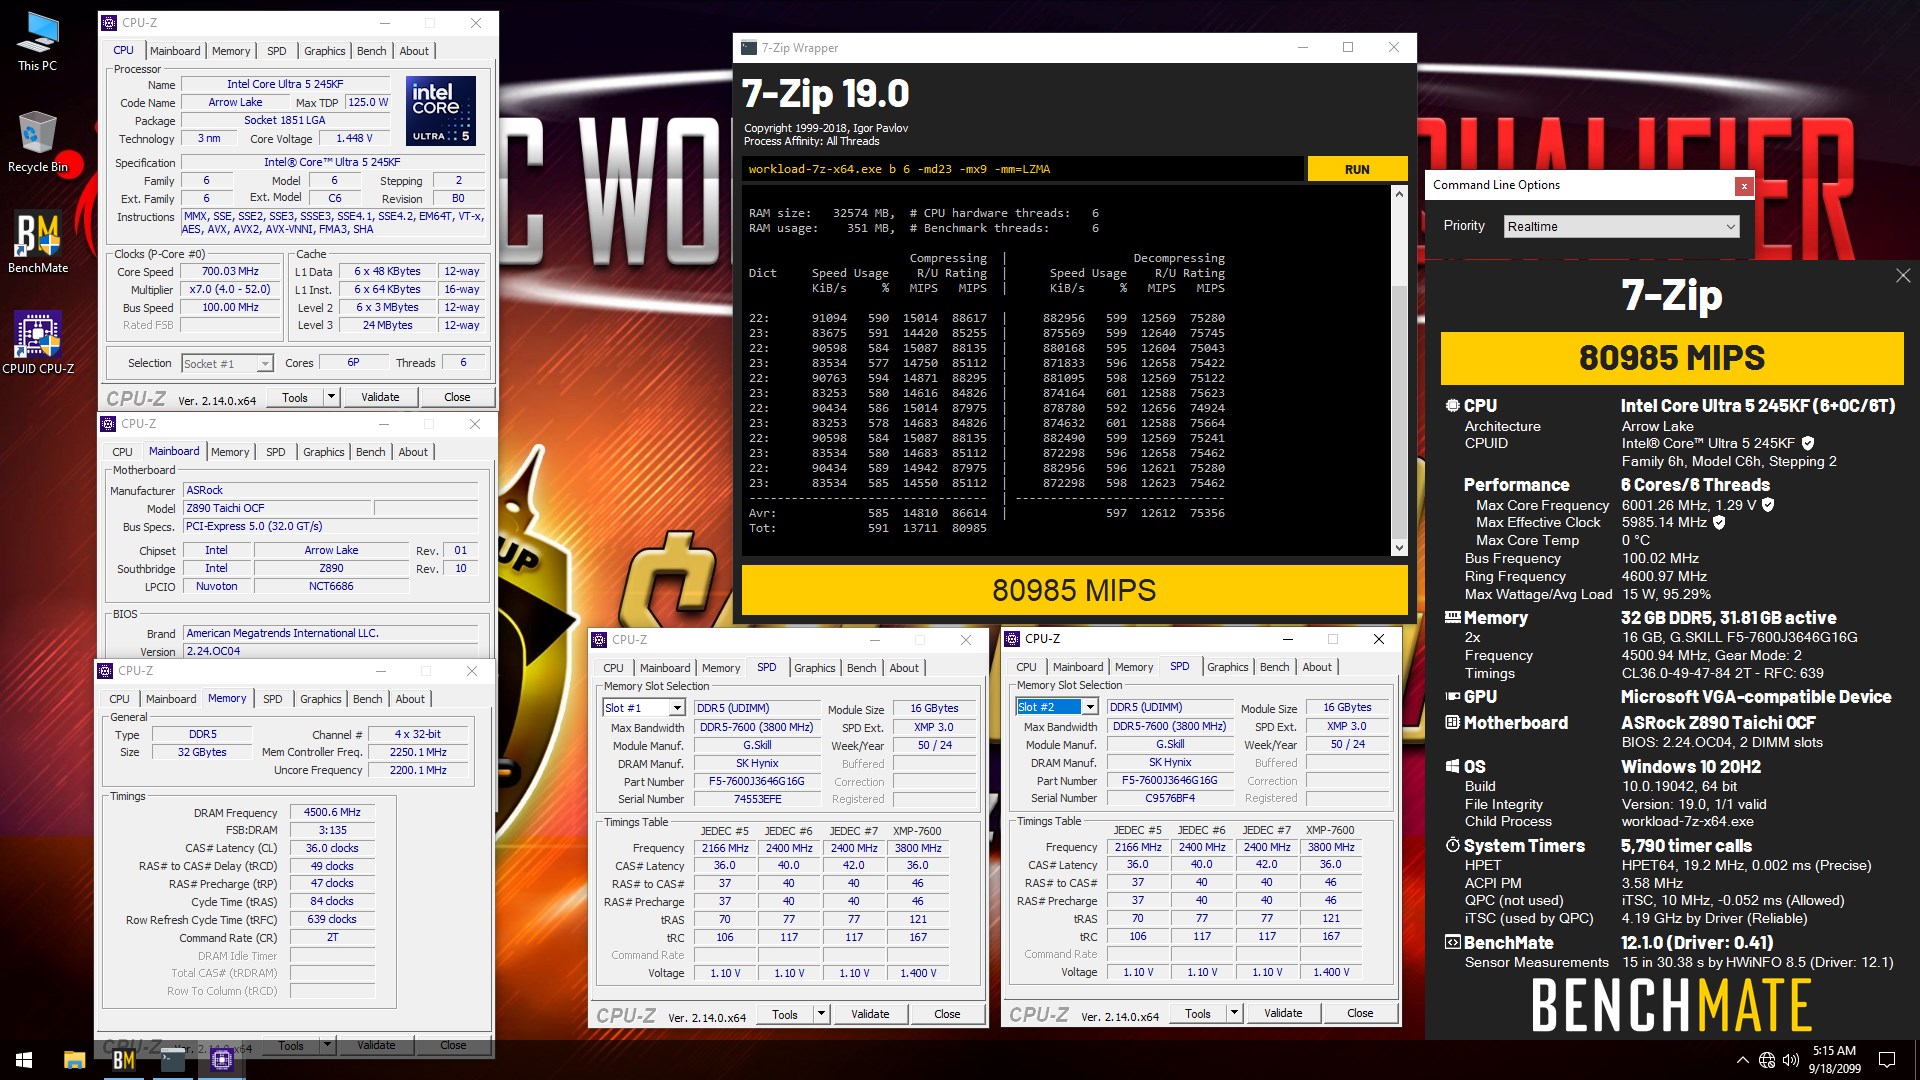The image size is (1920, 1080).
Task: Switch to Mainboard tab in top CPU-Z
Action: pos(175,51)
